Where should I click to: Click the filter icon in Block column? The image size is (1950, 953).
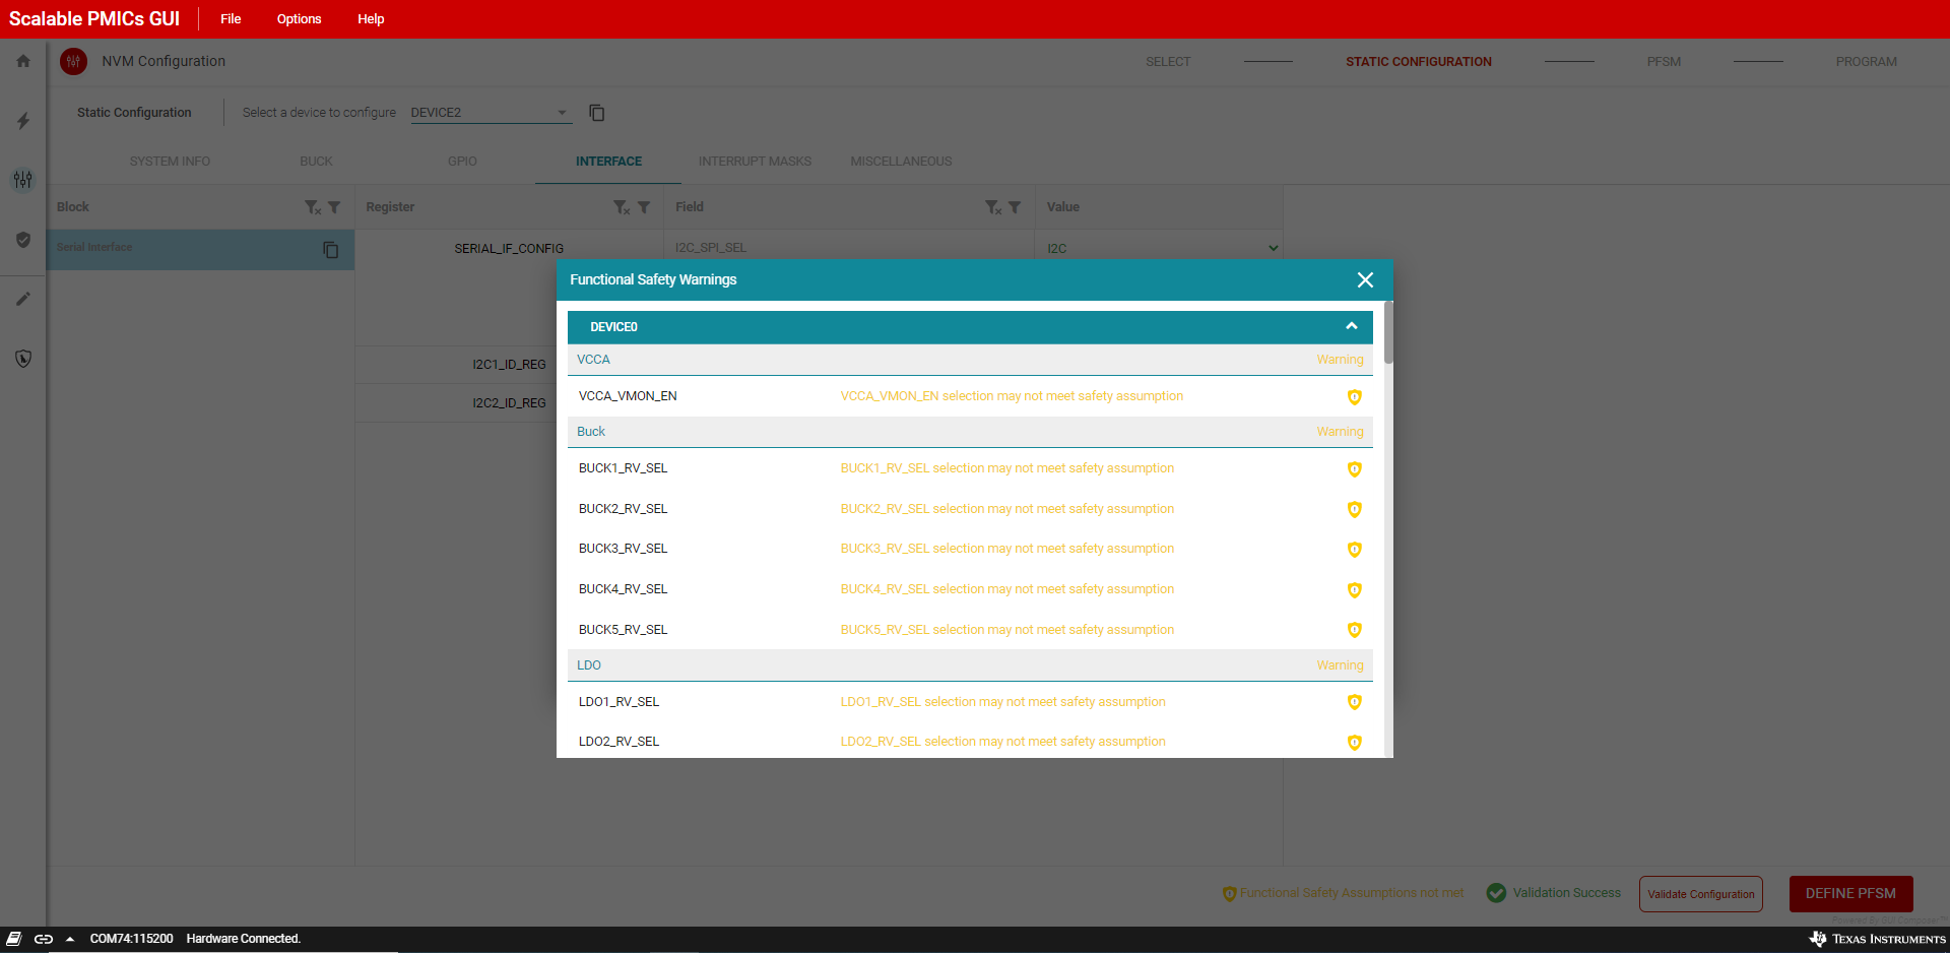(335, 207)
